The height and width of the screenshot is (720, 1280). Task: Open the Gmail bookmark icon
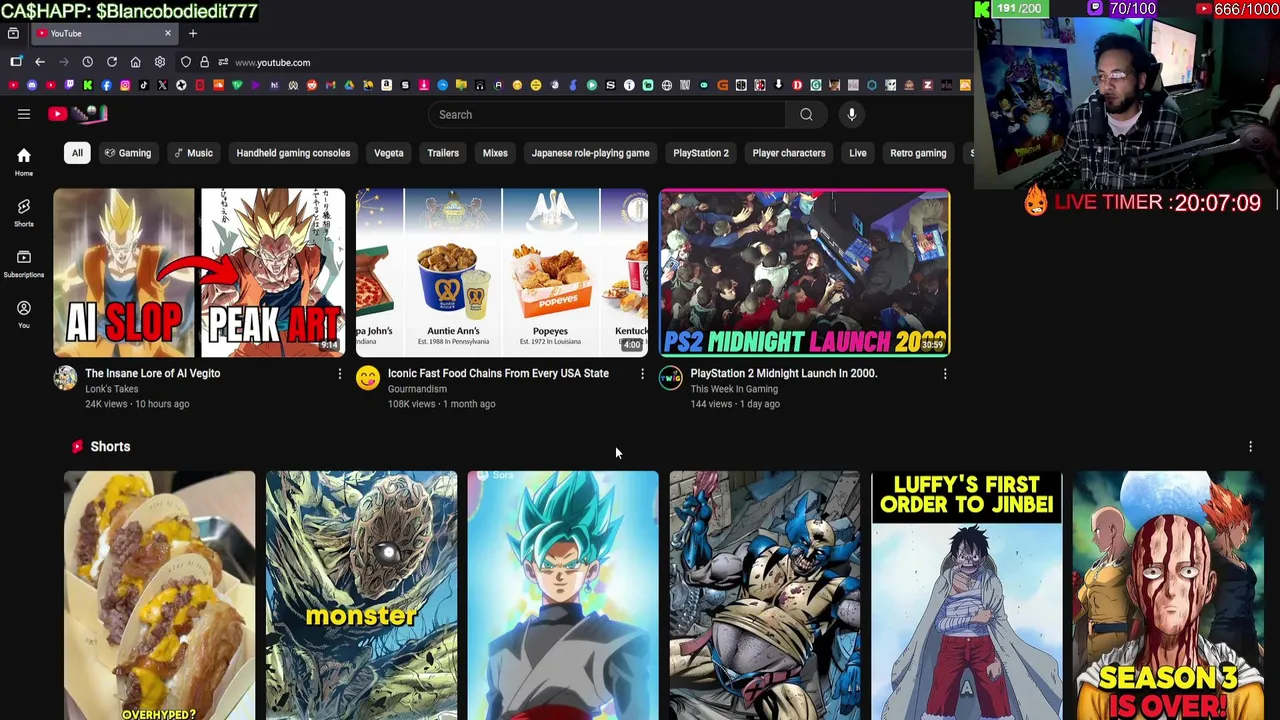point(330,85)
